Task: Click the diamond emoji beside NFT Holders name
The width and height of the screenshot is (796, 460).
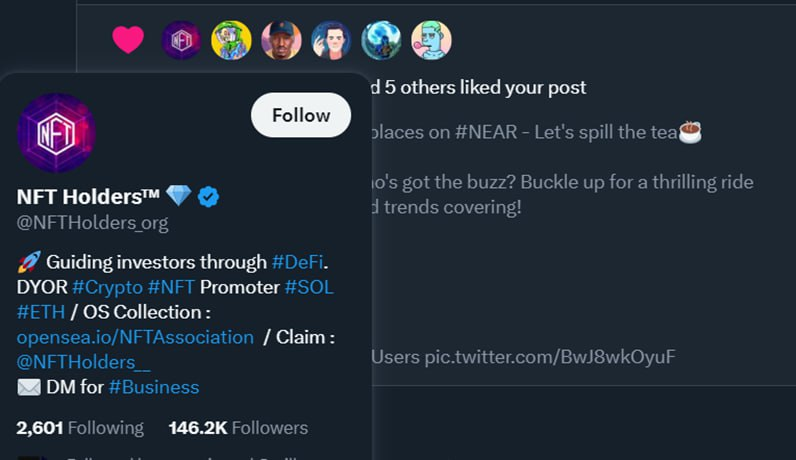Action: pyautogui.click(x=179, y=196)
